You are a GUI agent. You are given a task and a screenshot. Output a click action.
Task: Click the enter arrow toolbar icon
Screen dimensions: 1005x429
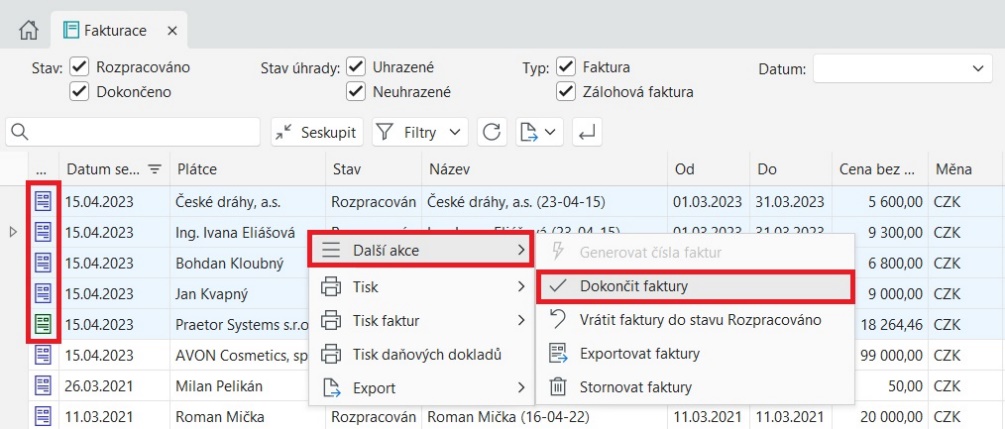(587, 131)
